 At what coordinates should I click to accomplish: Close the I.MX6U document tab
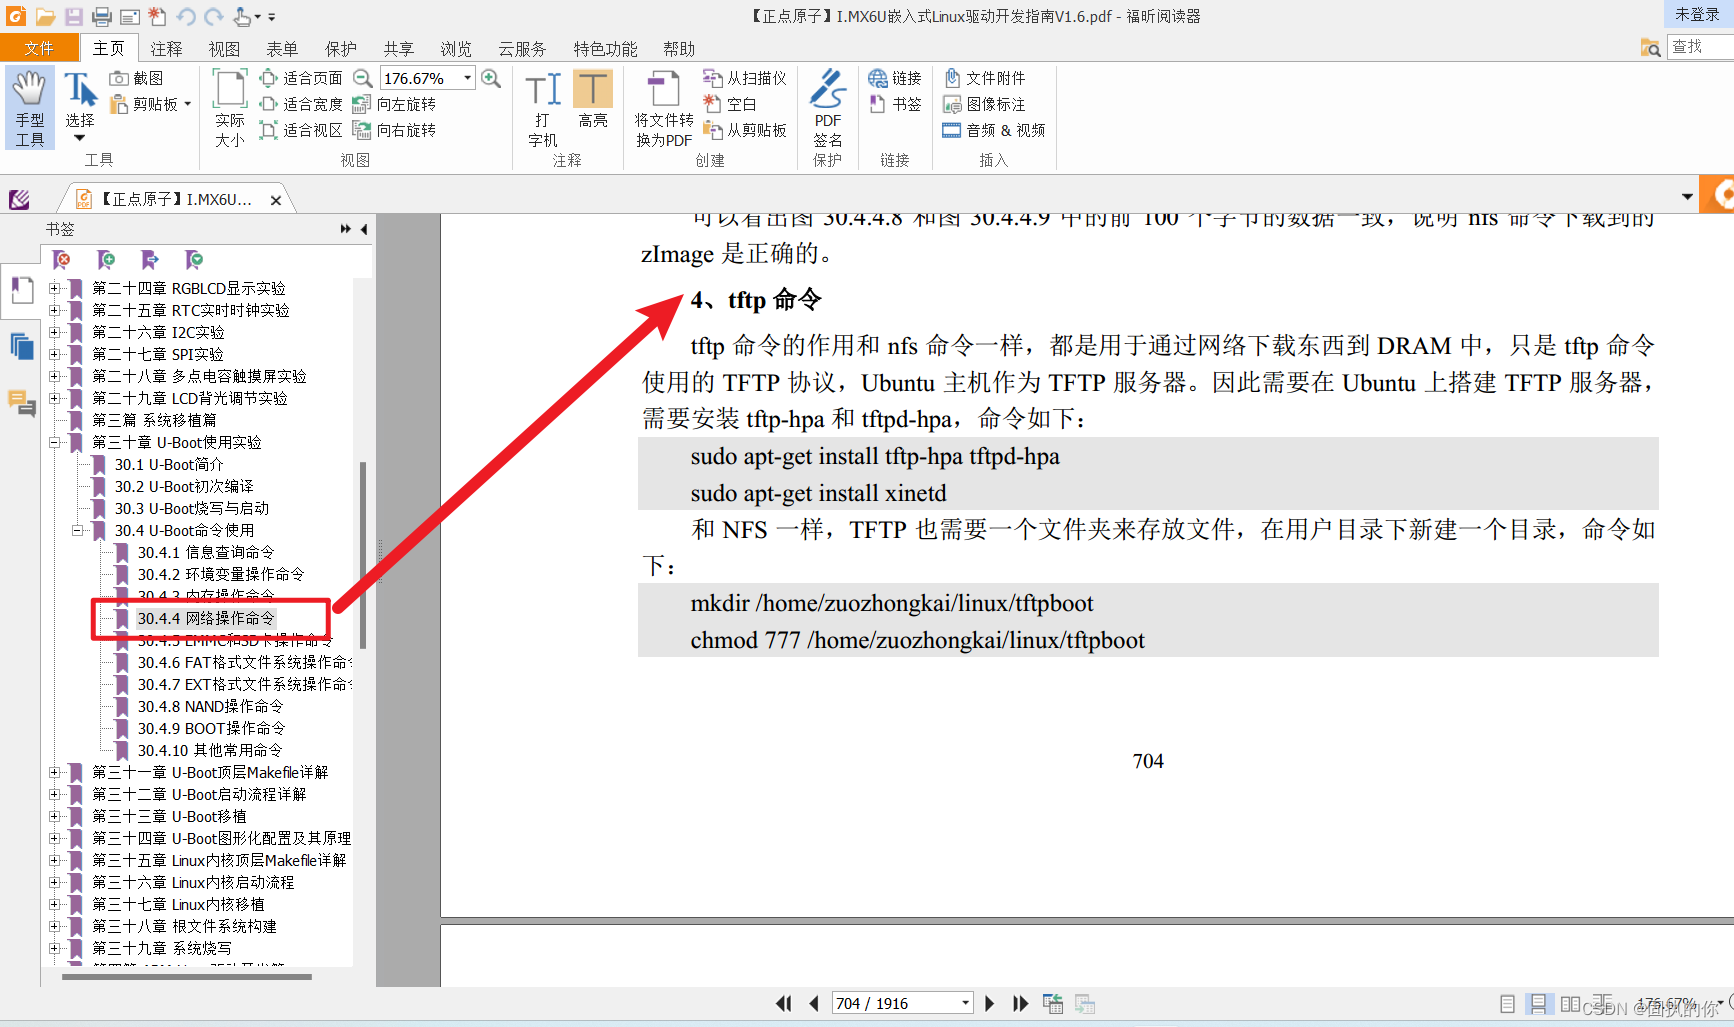(x=276, y=200)
